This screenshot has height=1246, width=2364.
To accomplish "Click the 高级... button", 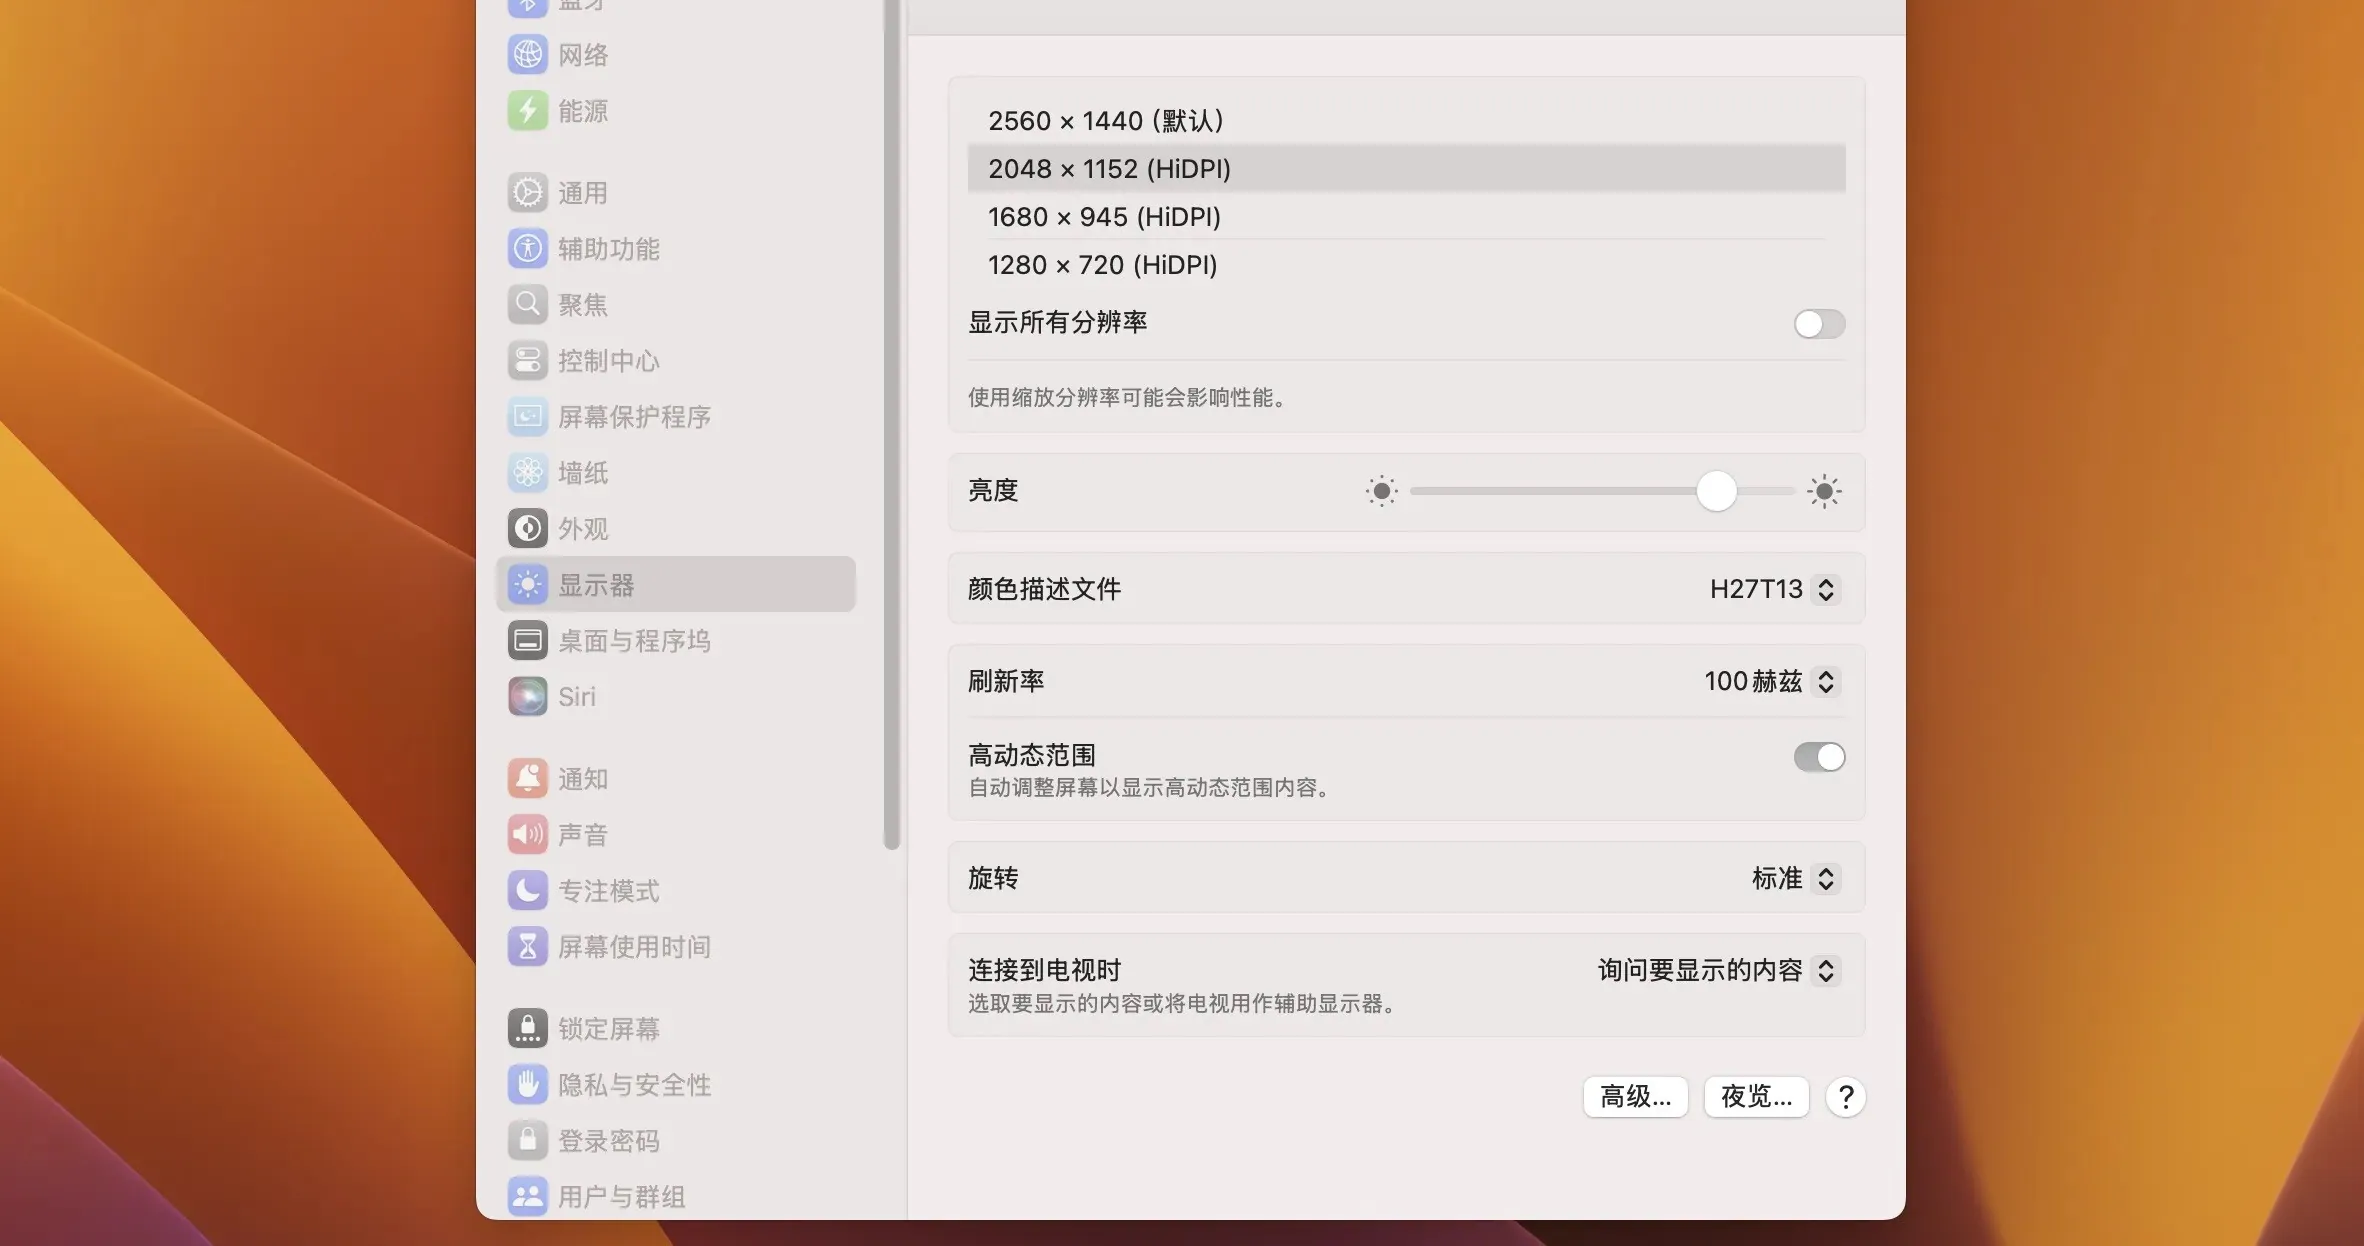I will point(1635,1096).
